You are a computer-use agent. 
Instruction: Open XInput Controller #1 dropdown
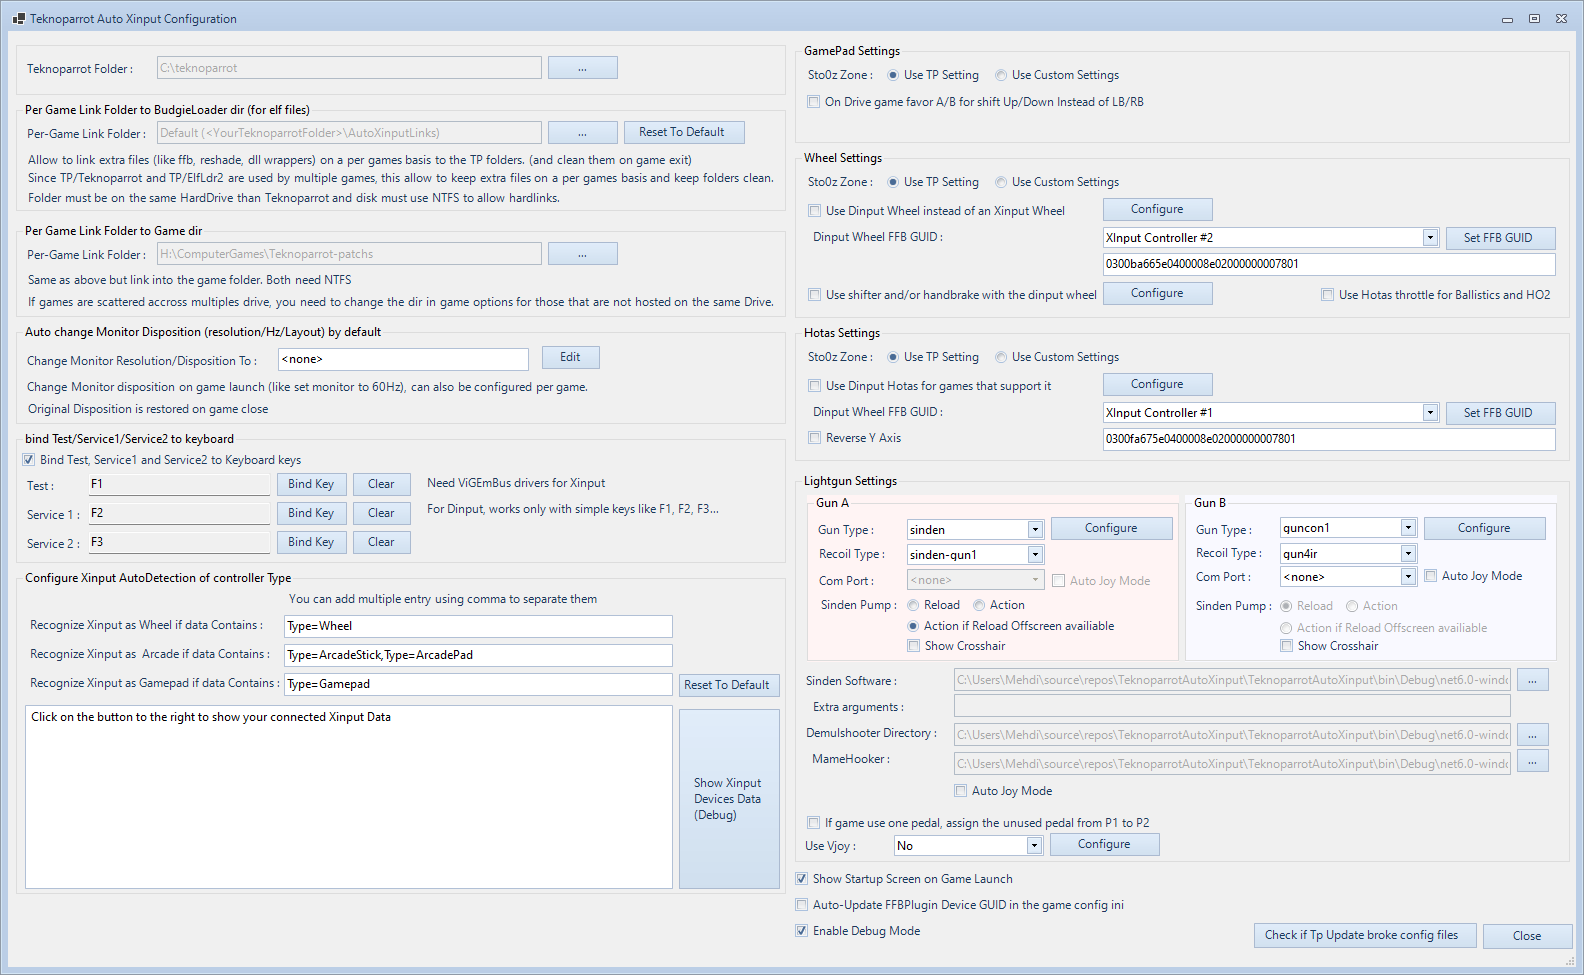(1430, 413)
